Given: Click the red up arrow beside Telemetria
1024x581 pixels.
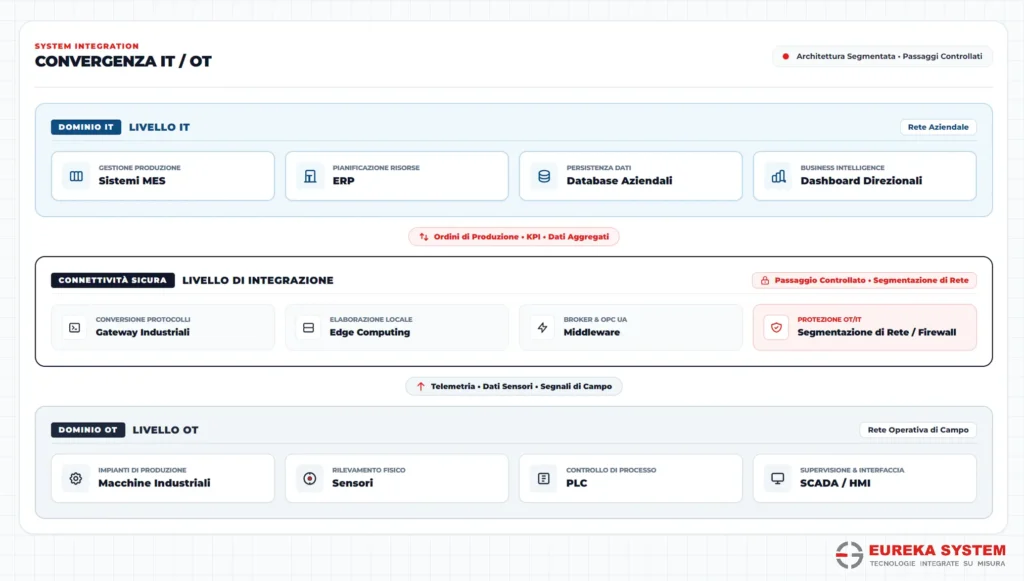Looking at the screenshot, I should click(421, 386).
